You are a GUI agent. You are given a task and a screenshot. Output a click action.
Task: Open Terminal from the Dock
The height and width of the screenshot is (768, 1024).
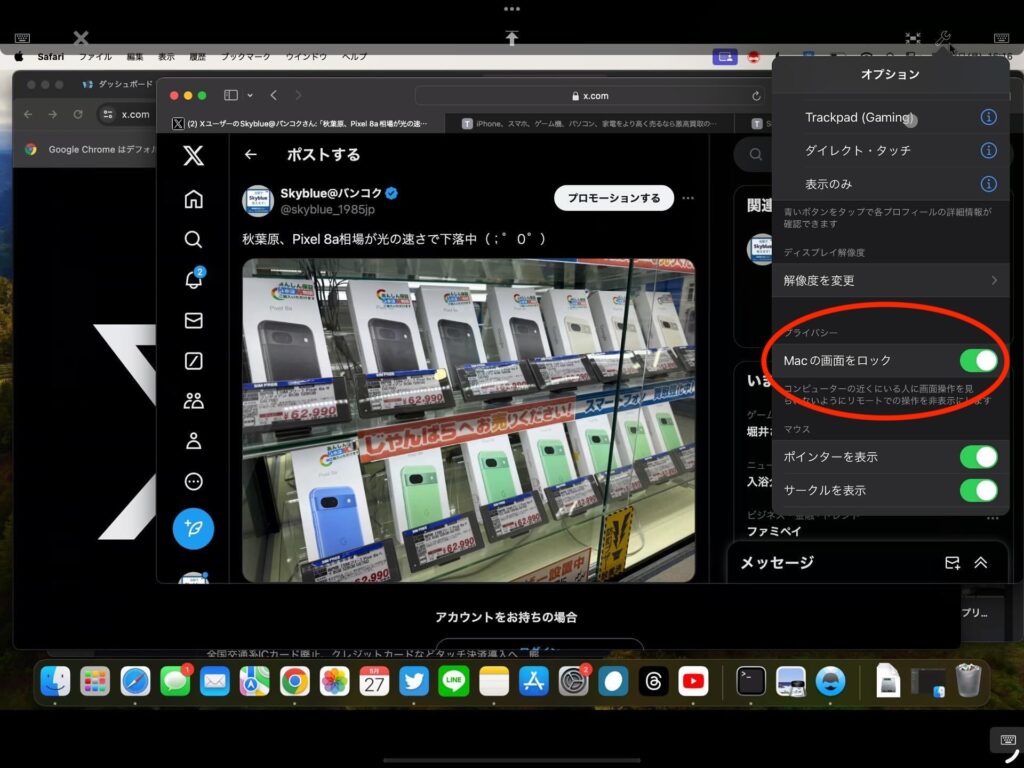tap(751, 682)
